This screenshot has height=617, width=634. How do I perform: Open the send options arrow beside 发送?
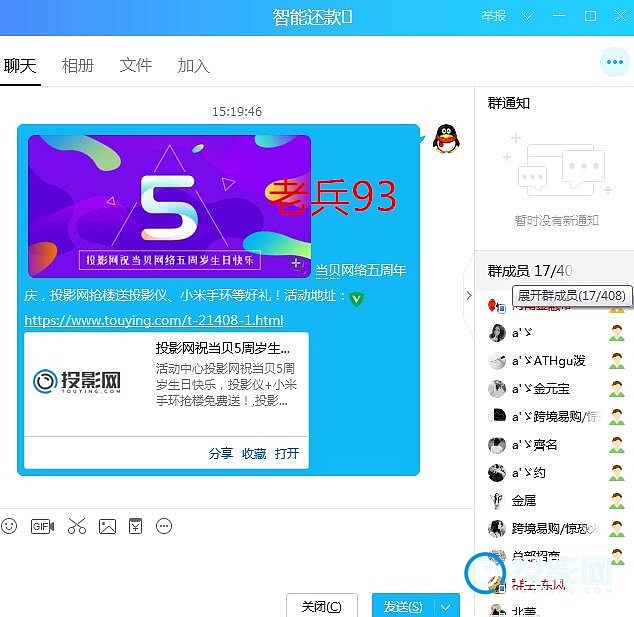pos(446,607)
